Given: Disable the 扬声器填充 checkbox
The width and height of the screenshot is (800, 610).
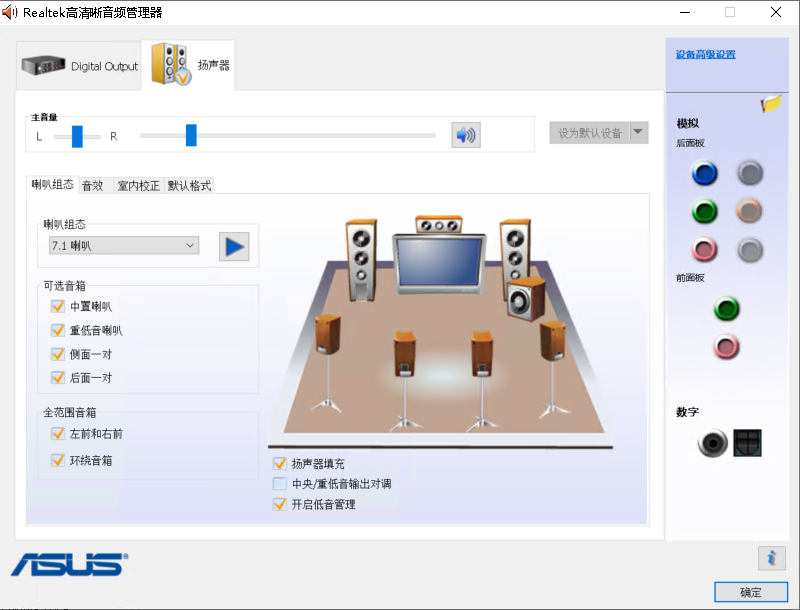Looking at the screenshot, I should click(x=280, y=464).
